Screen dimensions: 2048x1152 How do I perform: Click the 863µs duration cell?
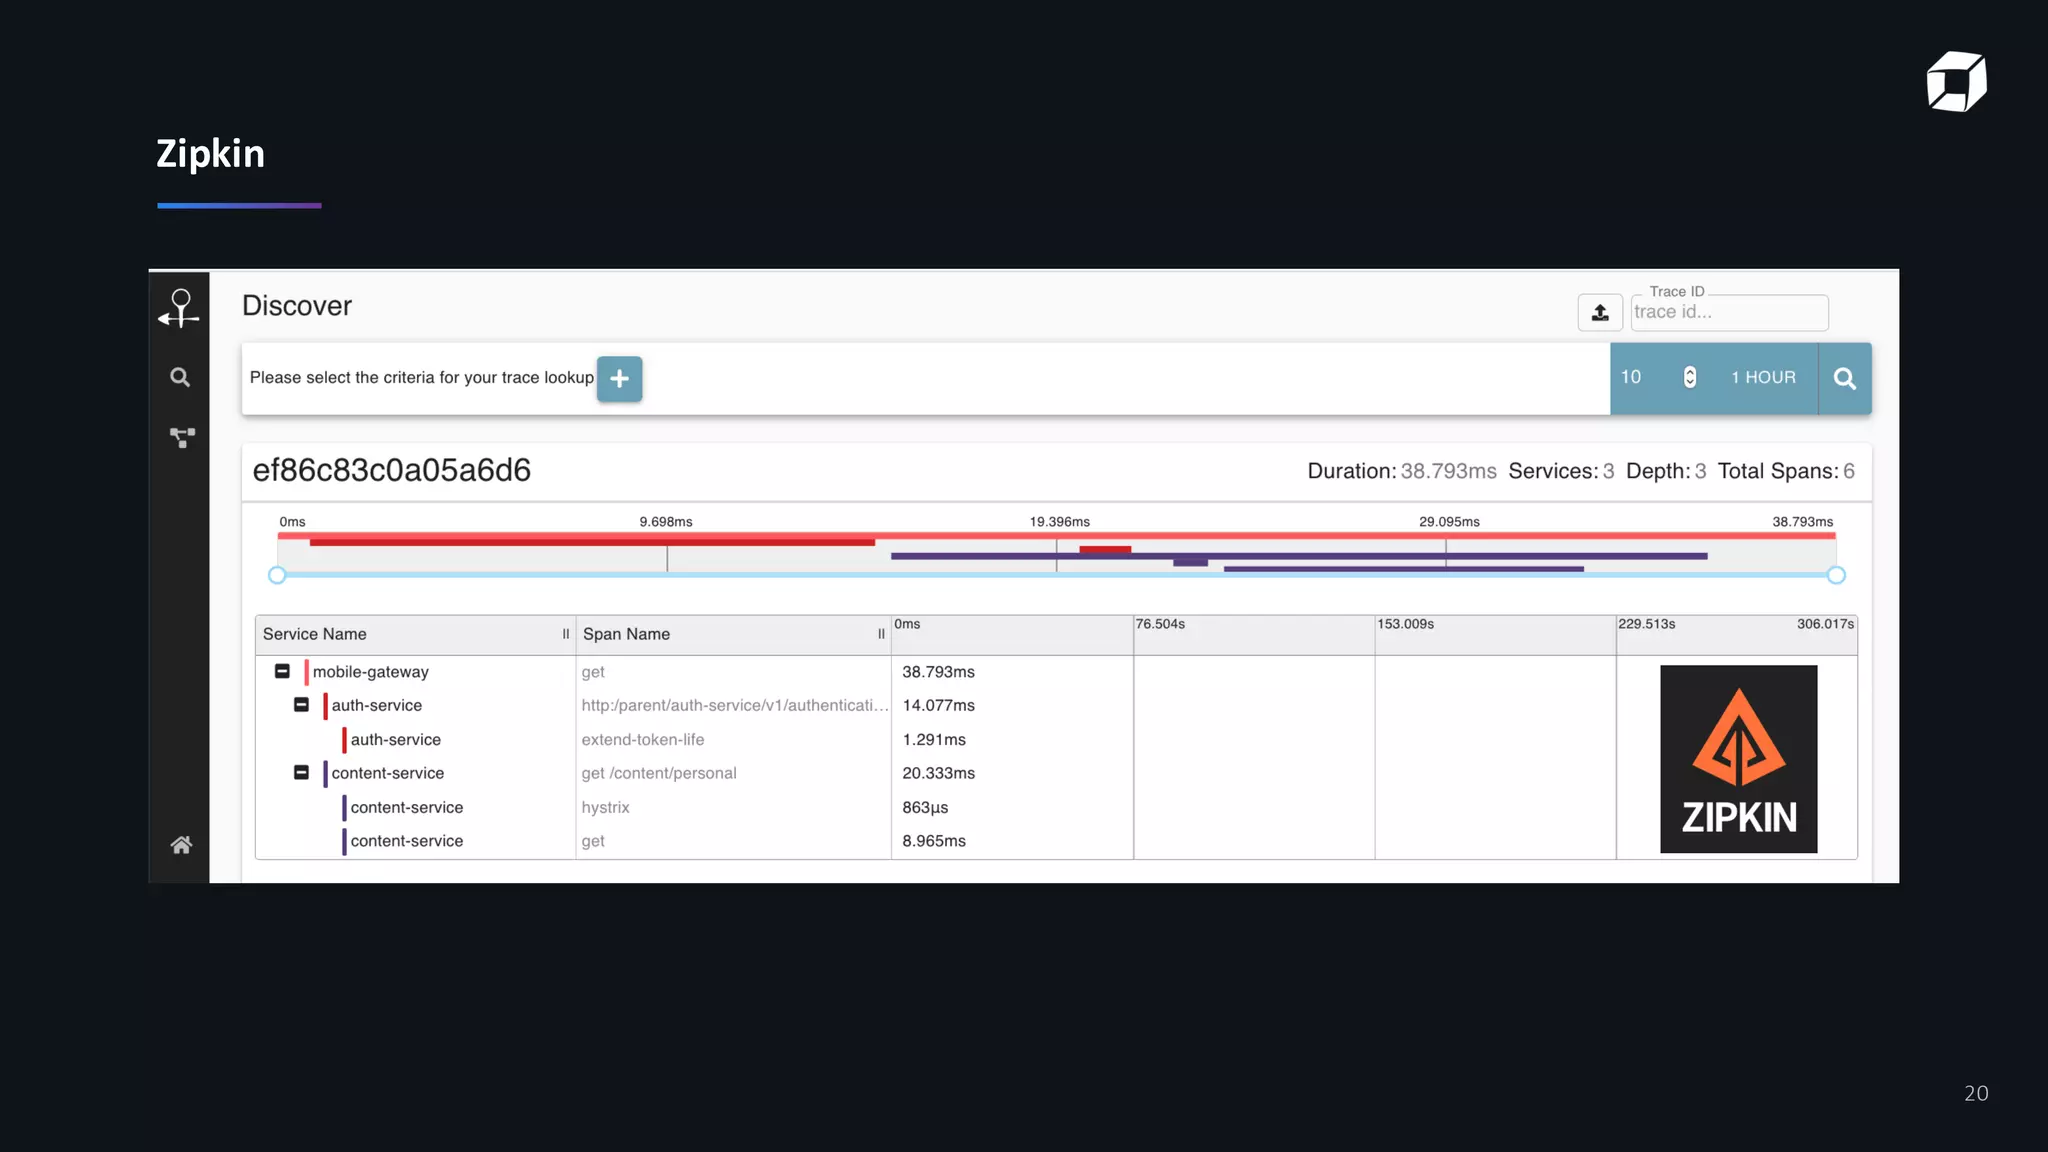[x=925, y=807]
